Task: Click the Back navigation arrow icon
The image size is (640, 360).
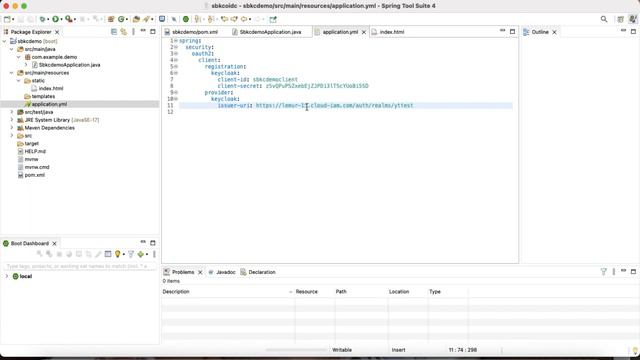Action: pos(244,19)
